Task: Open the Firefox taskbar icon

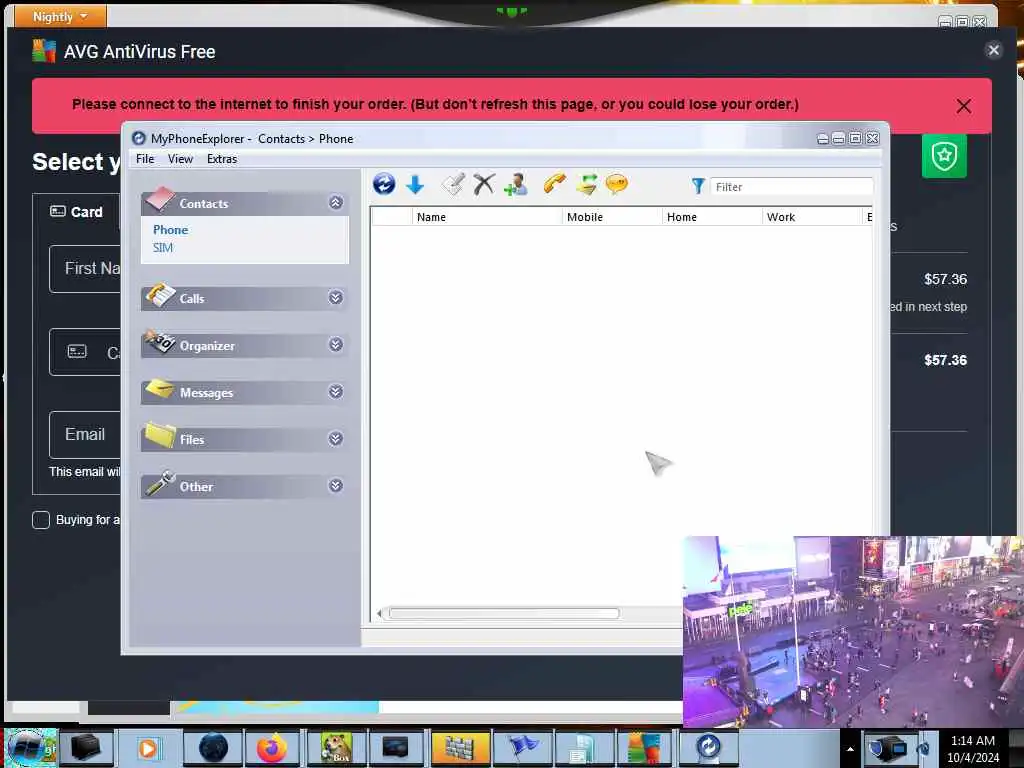Action: click(272, 748)
